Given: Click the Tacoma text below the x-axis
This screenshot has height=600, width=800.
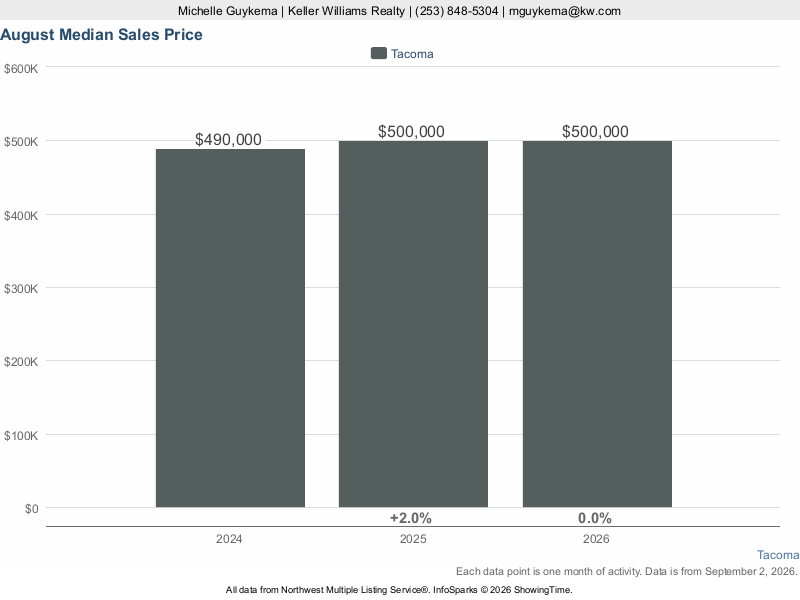Looking at the screenshot, I should [x=778, y=555].
